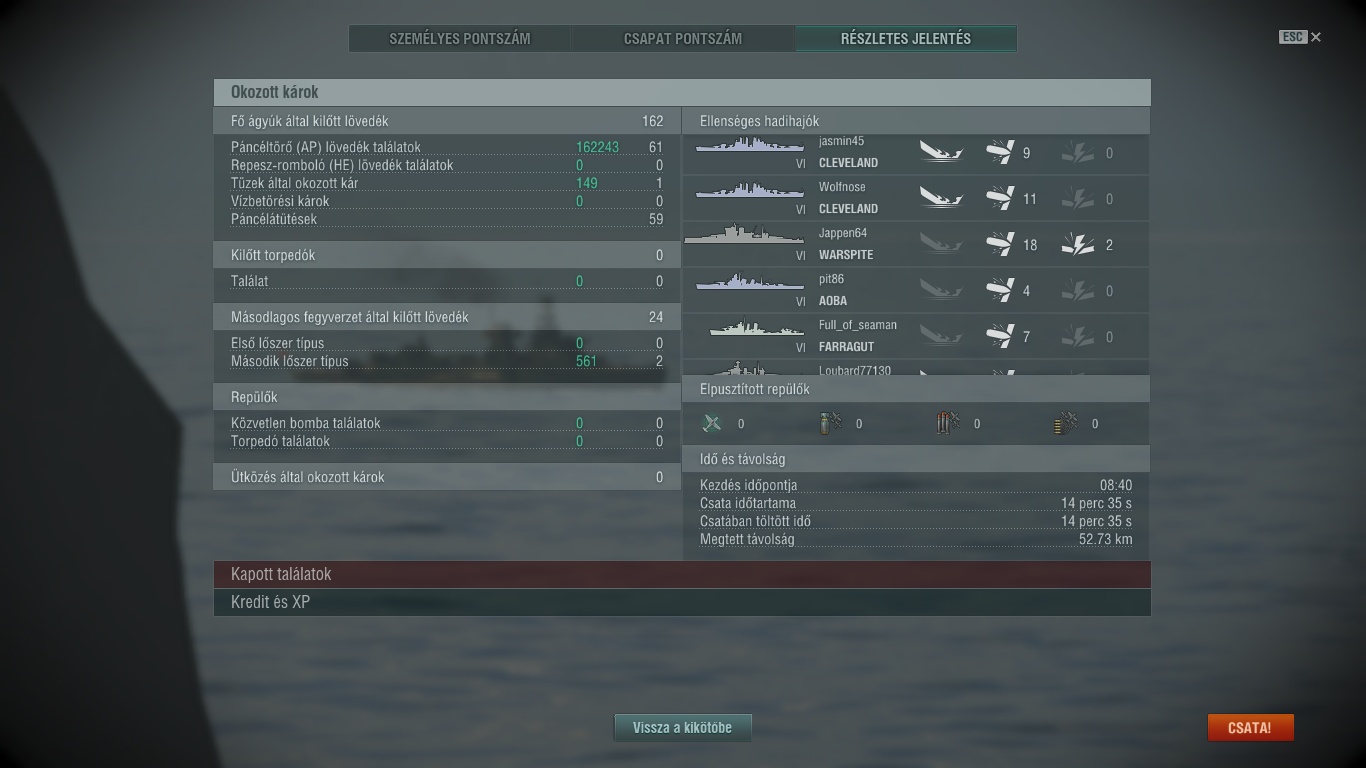Click the destroyed torpedo bomber icon
The image size is (1366, 768).
[x=948, y=423]
